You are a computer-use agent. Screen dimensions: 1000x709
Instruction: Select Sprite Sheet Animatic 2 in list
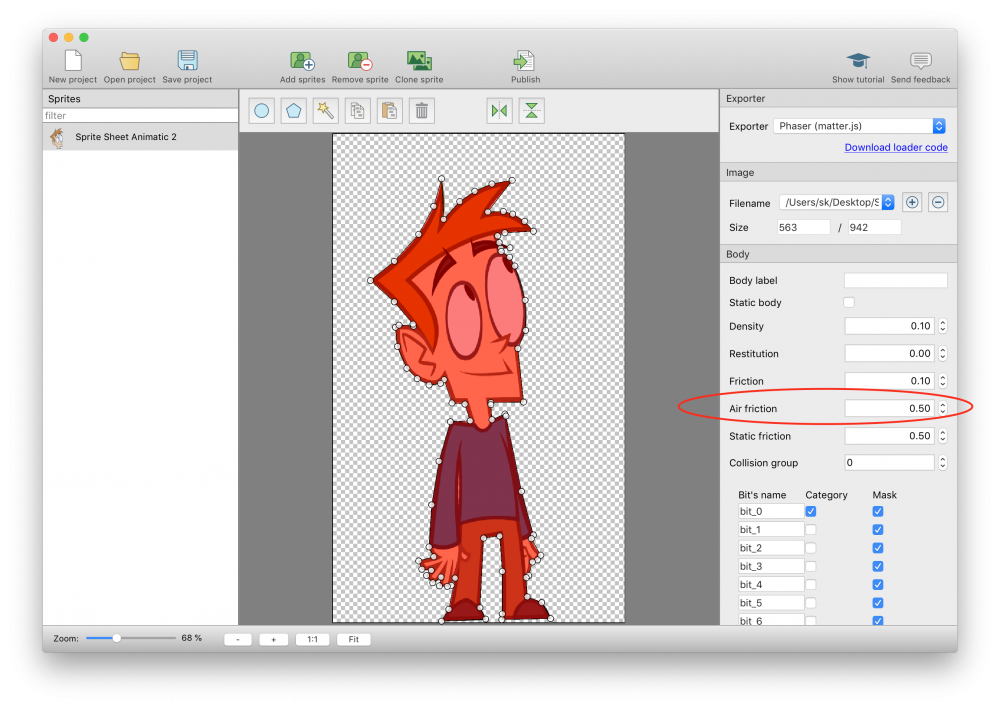[126, 137]
